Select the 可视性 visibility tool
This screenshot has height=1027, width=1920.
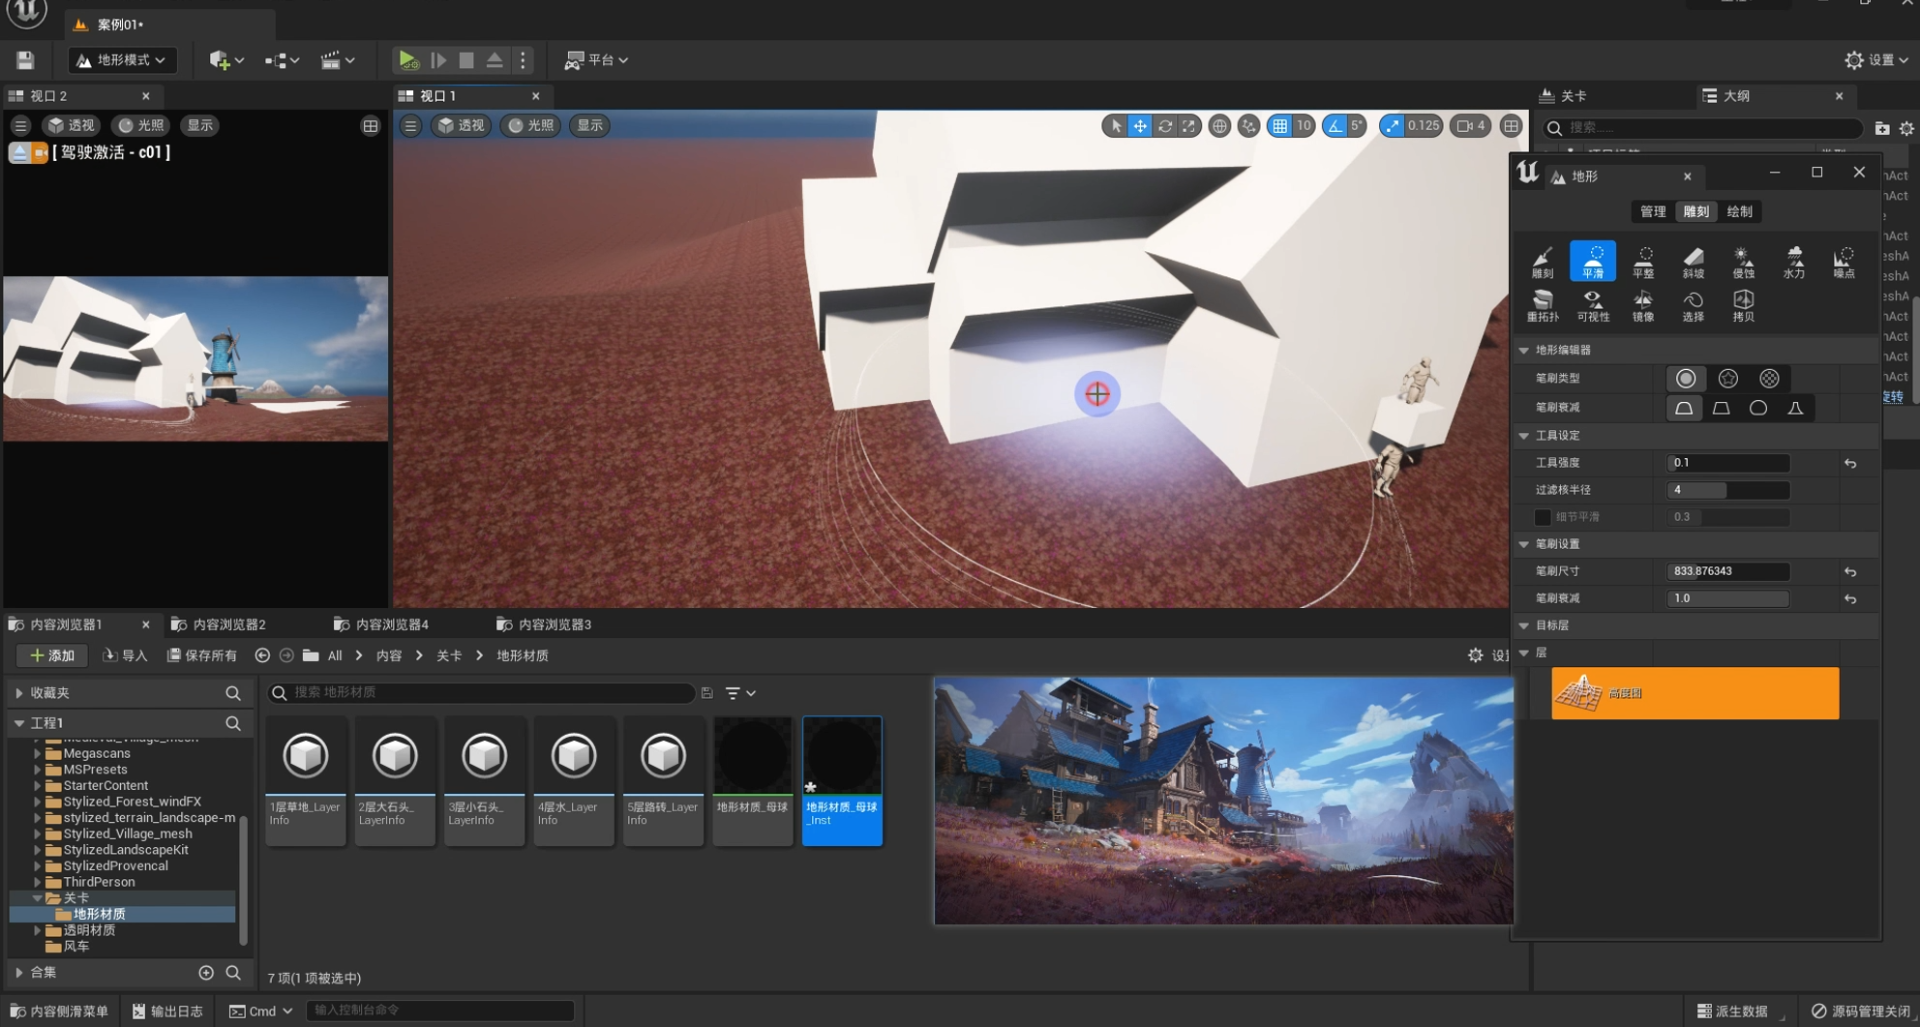[1592, 305]
